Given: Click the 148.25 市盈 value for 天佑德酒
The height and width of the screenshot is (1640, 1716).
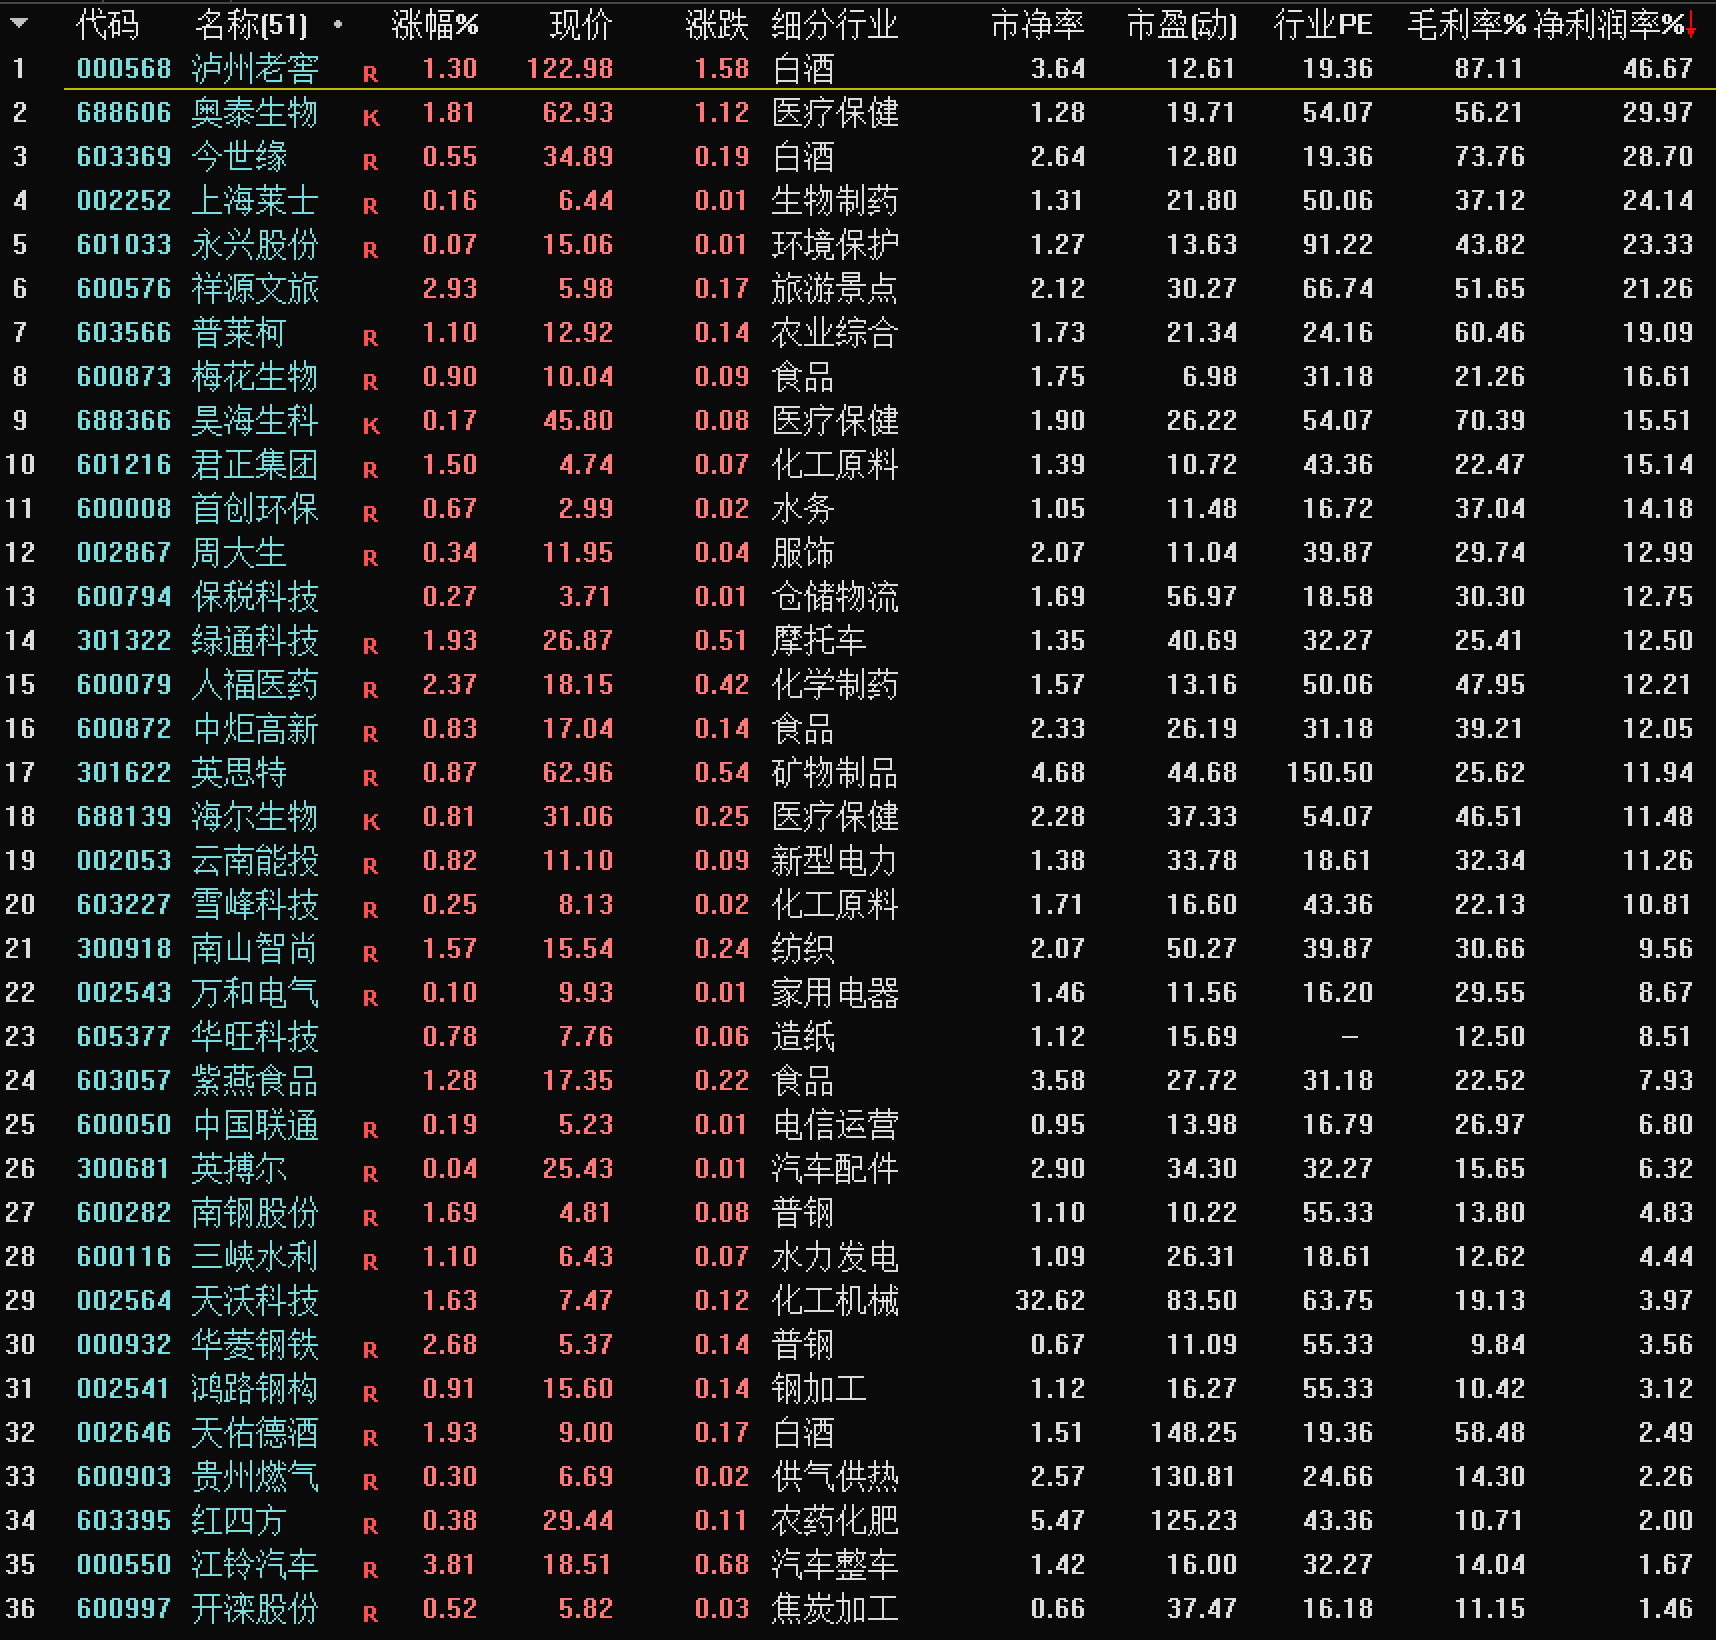Looking at the screenshot, I should pyautogui.click(x=1193, y=1432).
